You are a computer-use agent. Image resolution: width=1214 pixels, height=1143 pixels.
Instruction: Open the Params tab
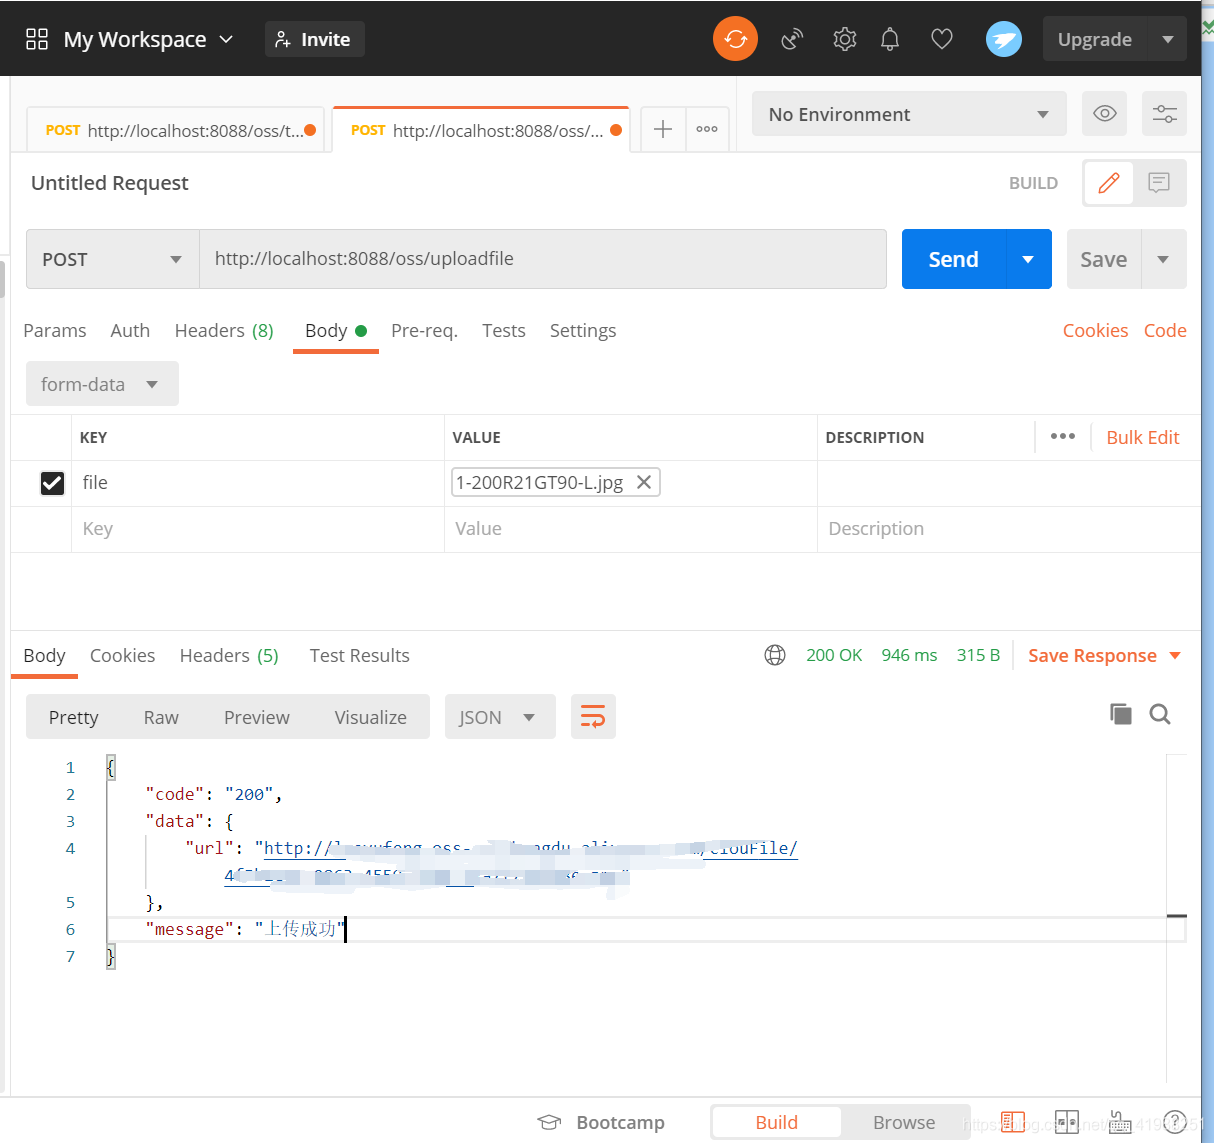click(x=55, y=330)
